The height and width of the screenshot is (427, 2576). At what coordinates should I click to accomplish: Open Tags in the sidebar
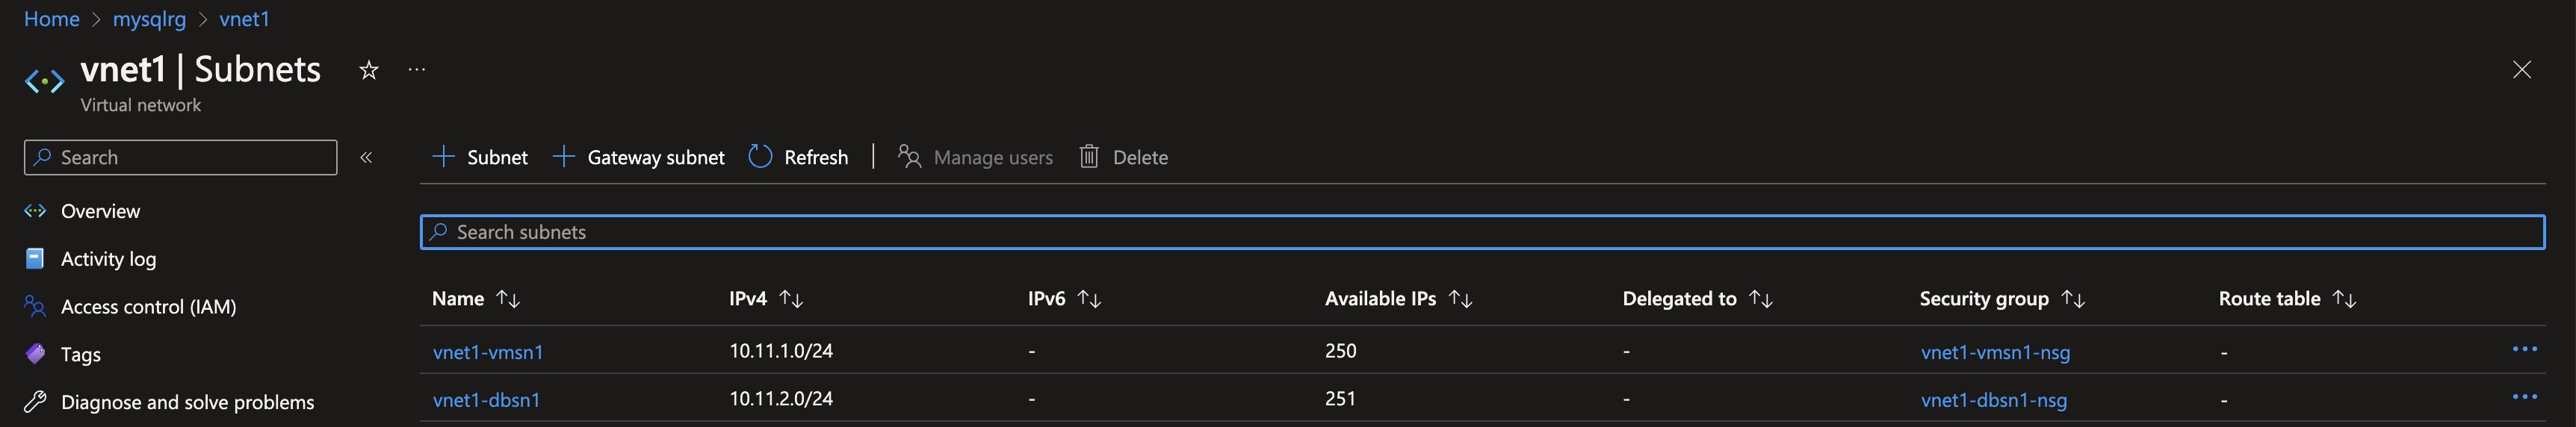click(x=80, y=354)
